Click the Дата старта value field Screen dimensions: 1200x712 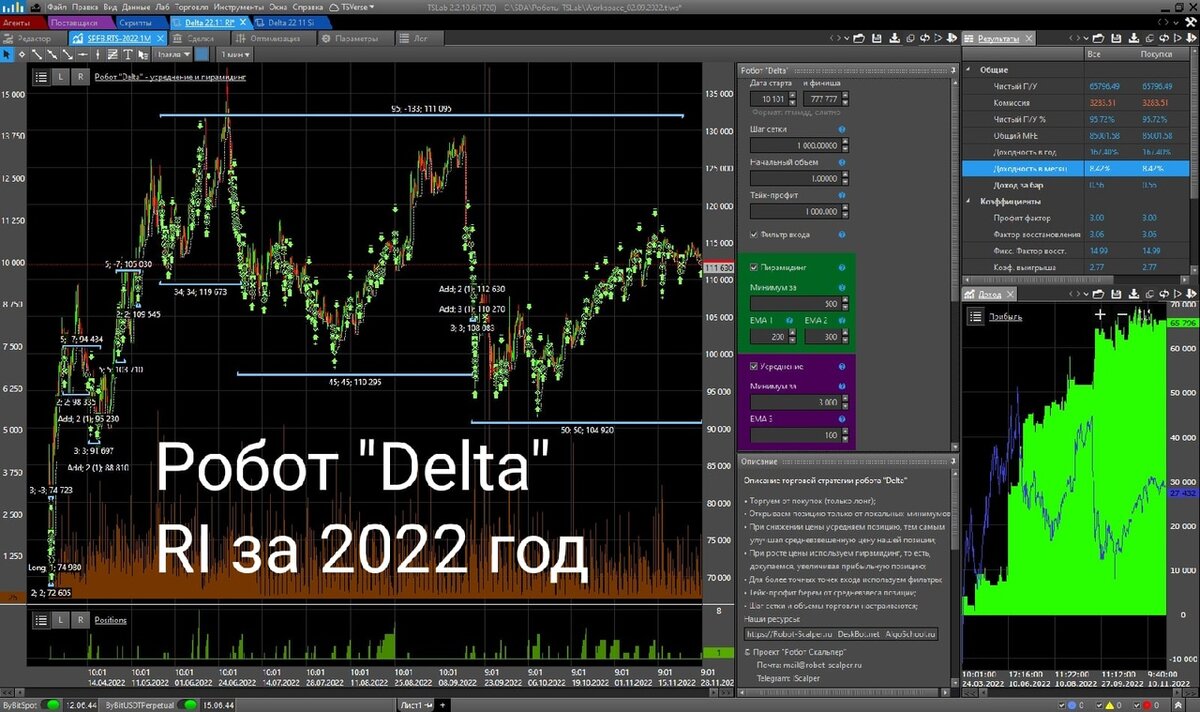pos(768,98)
